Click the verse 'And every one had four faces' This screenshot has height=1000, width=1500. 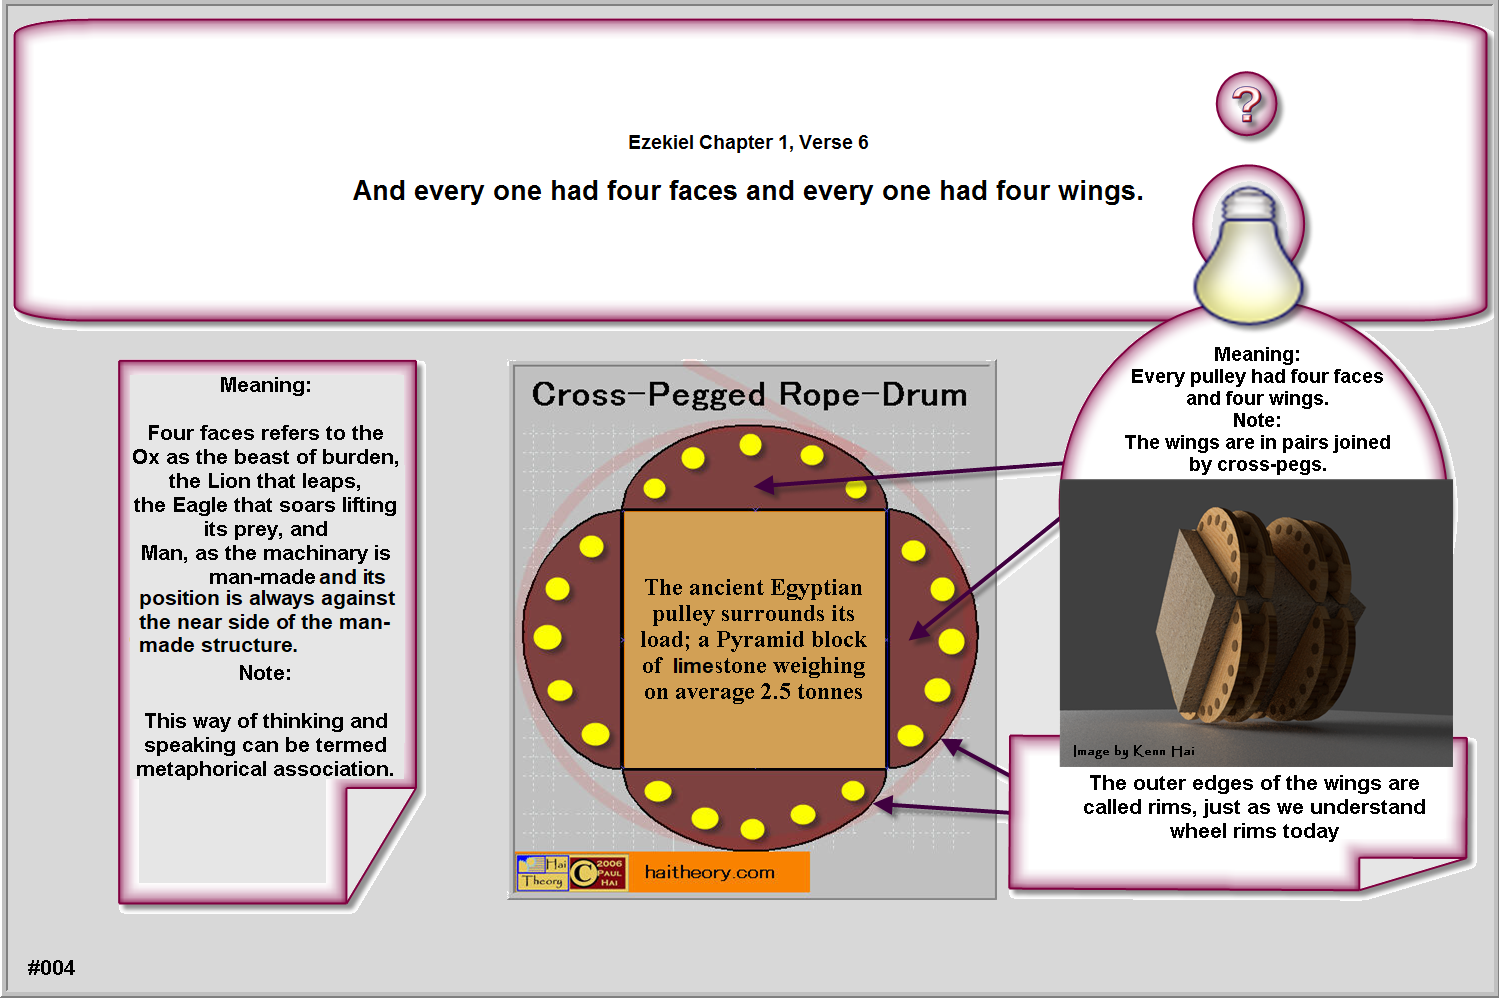coord(748,191)
